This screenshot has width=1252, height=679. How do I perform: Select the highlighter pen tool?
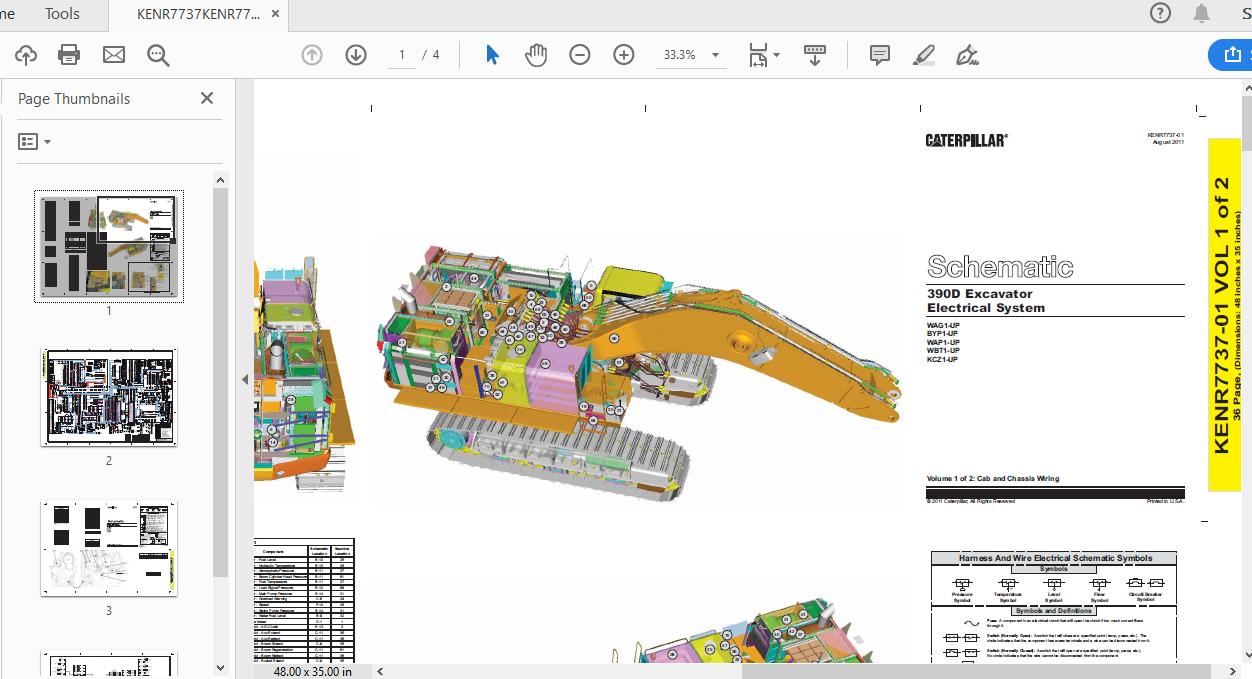(924, 55)
